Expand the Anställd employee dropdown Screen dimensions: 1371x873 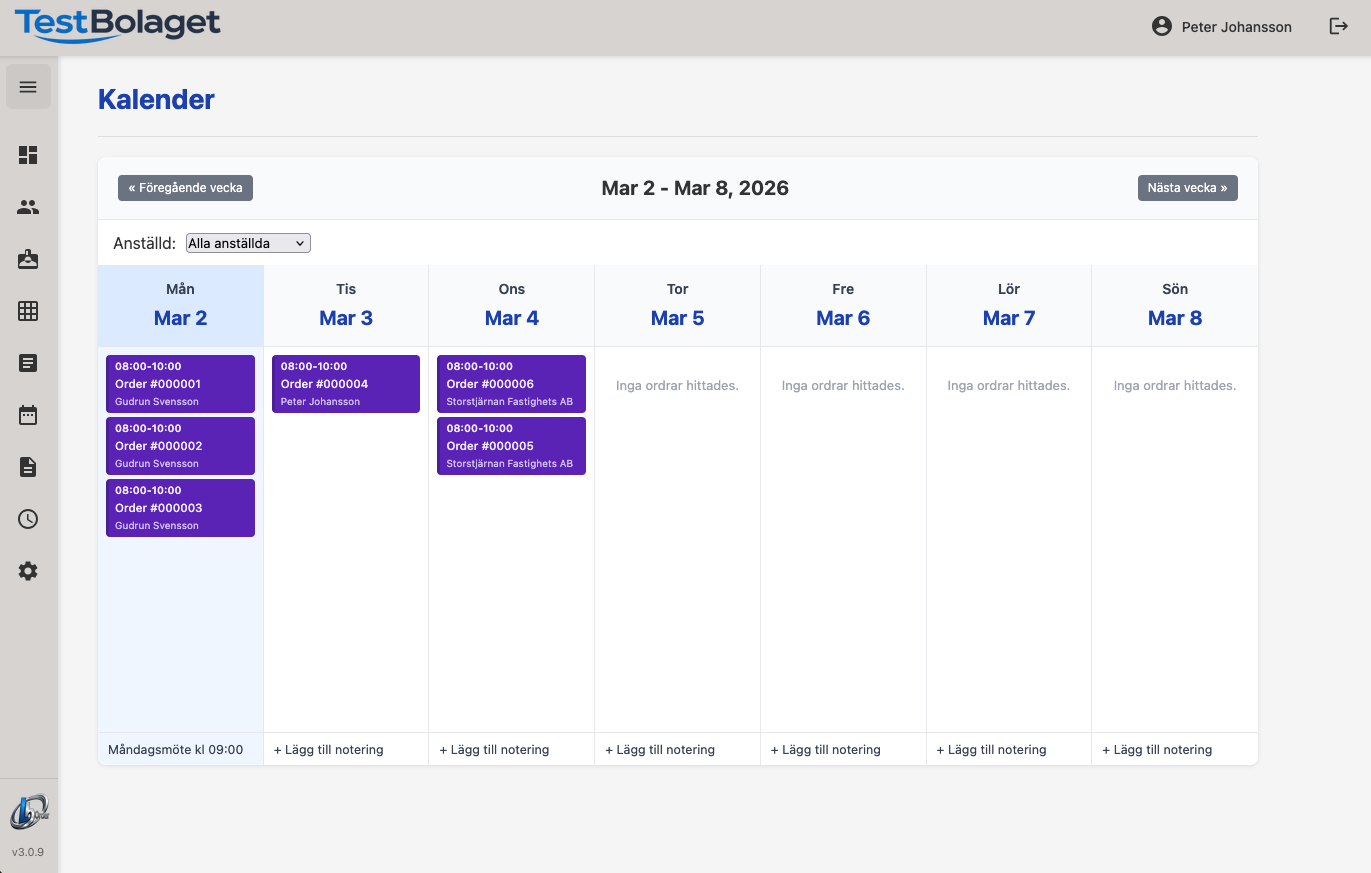click(248, 243)
